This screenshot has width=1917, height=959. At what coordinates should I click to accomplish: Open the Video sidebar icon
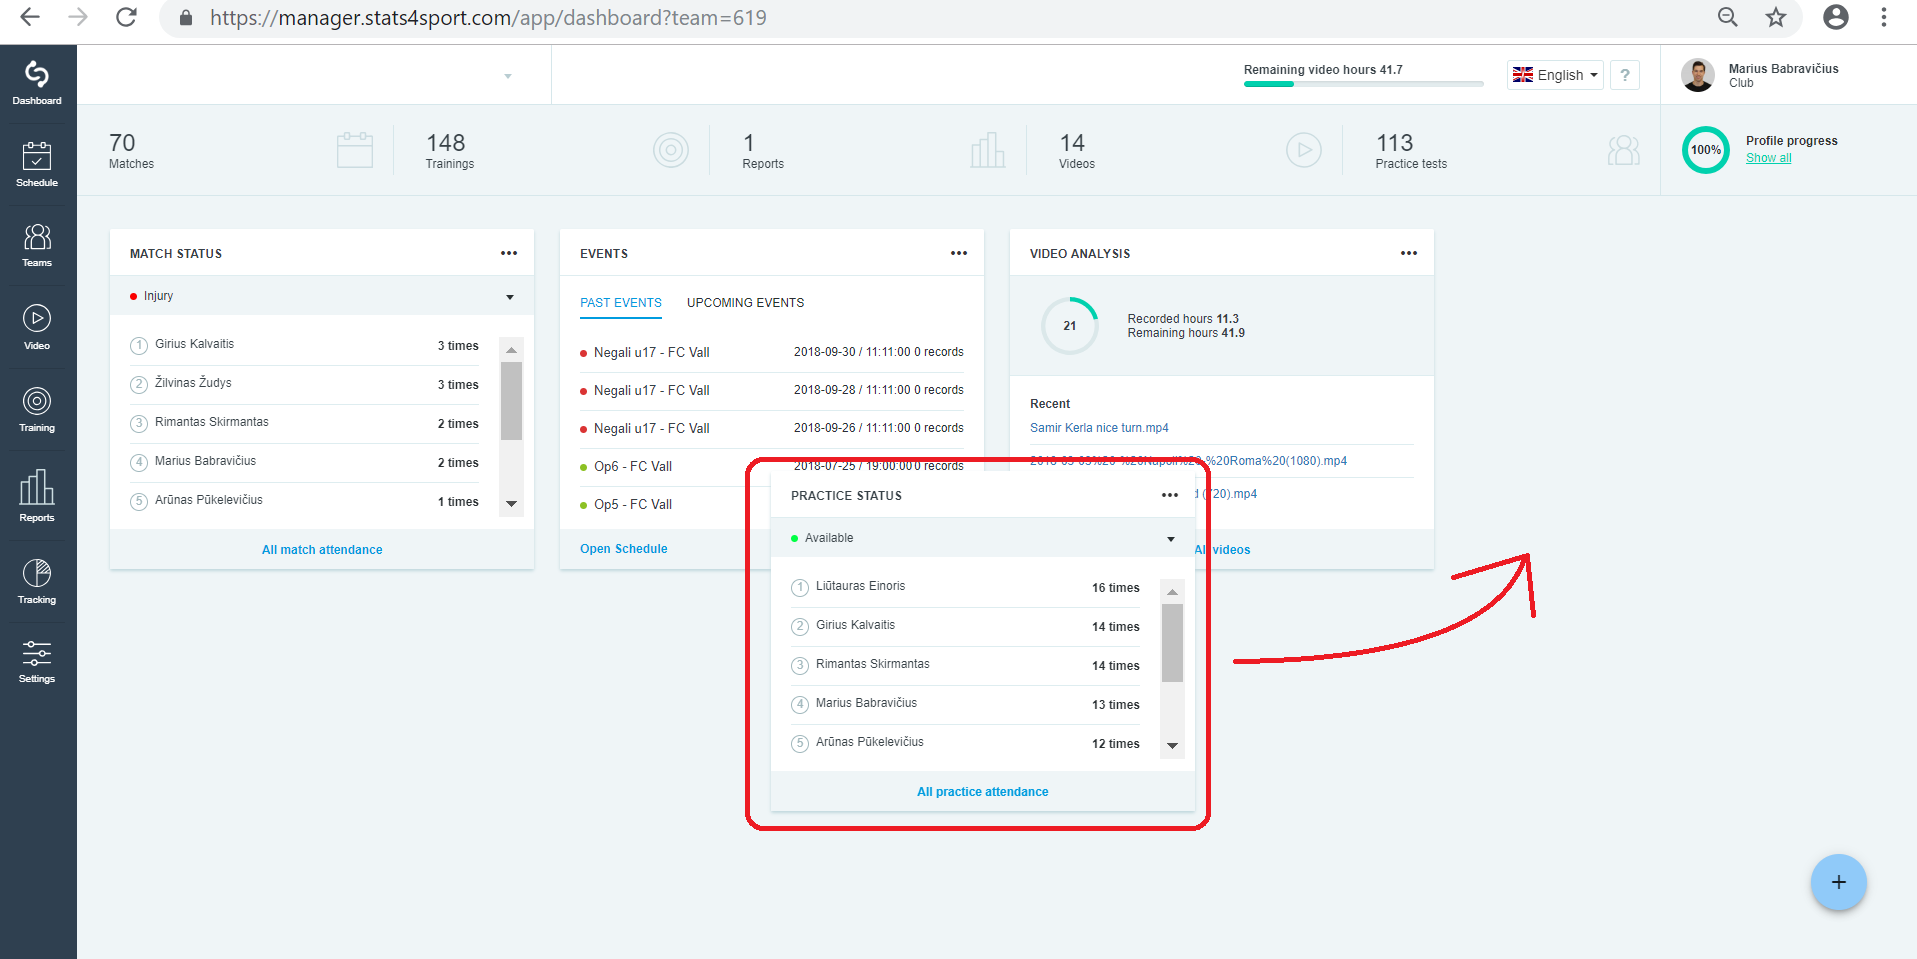pyautogui.click(x=37, y=328)
